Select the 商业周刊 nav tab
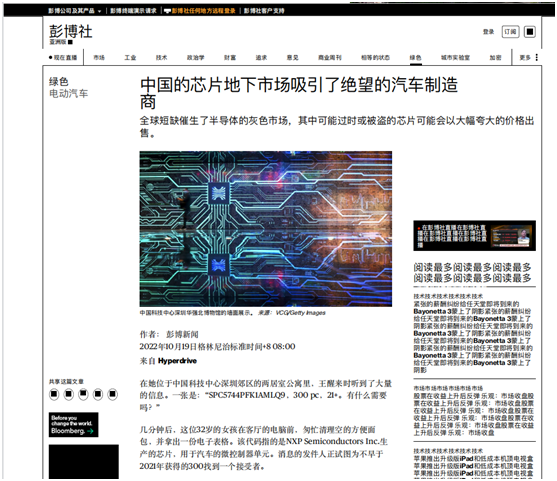 pos(330,58)
